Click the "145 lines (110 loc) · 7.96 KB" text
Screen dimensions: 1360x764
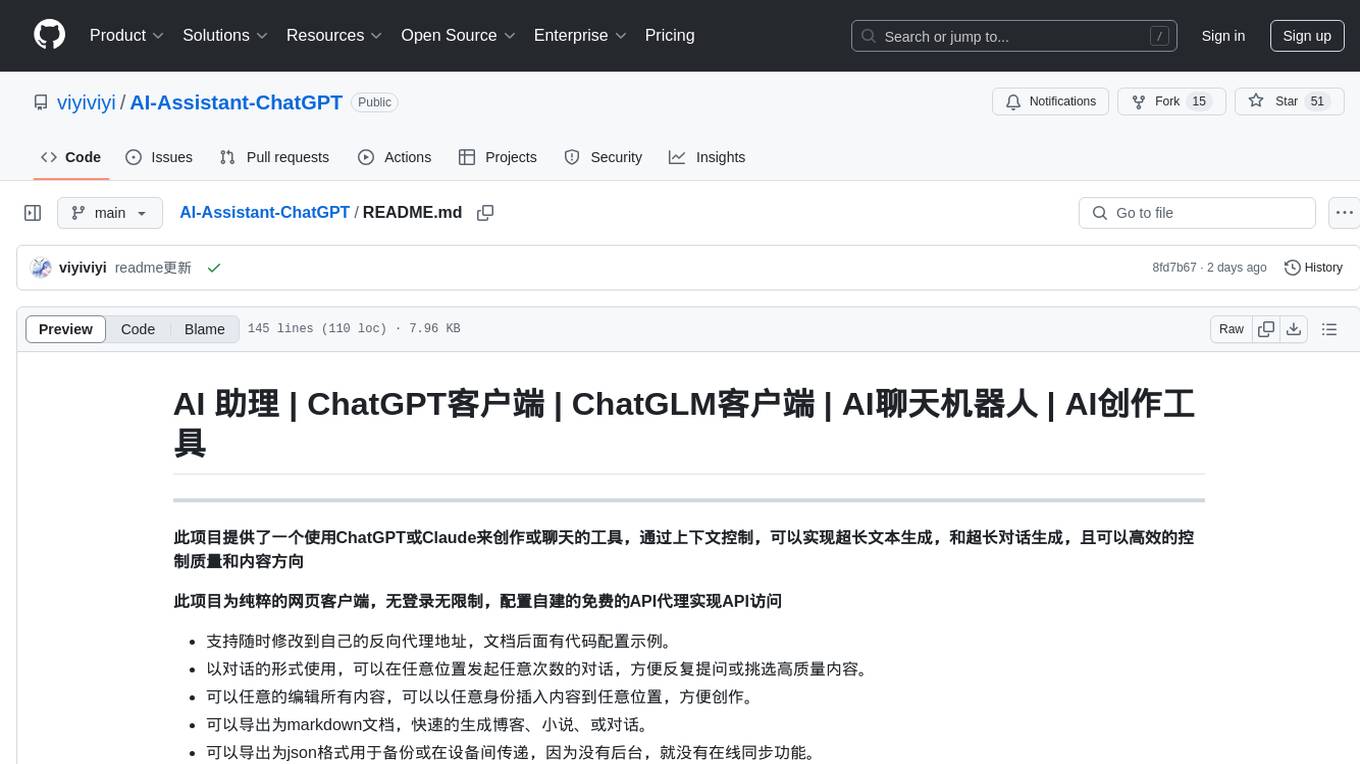coord(353,329)
